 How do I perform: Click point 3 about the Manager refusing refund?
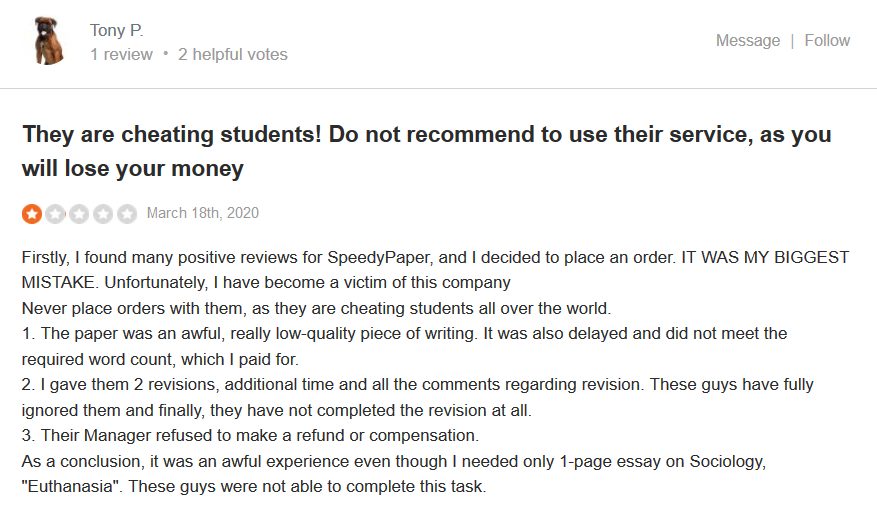click(x=251, y=435)
